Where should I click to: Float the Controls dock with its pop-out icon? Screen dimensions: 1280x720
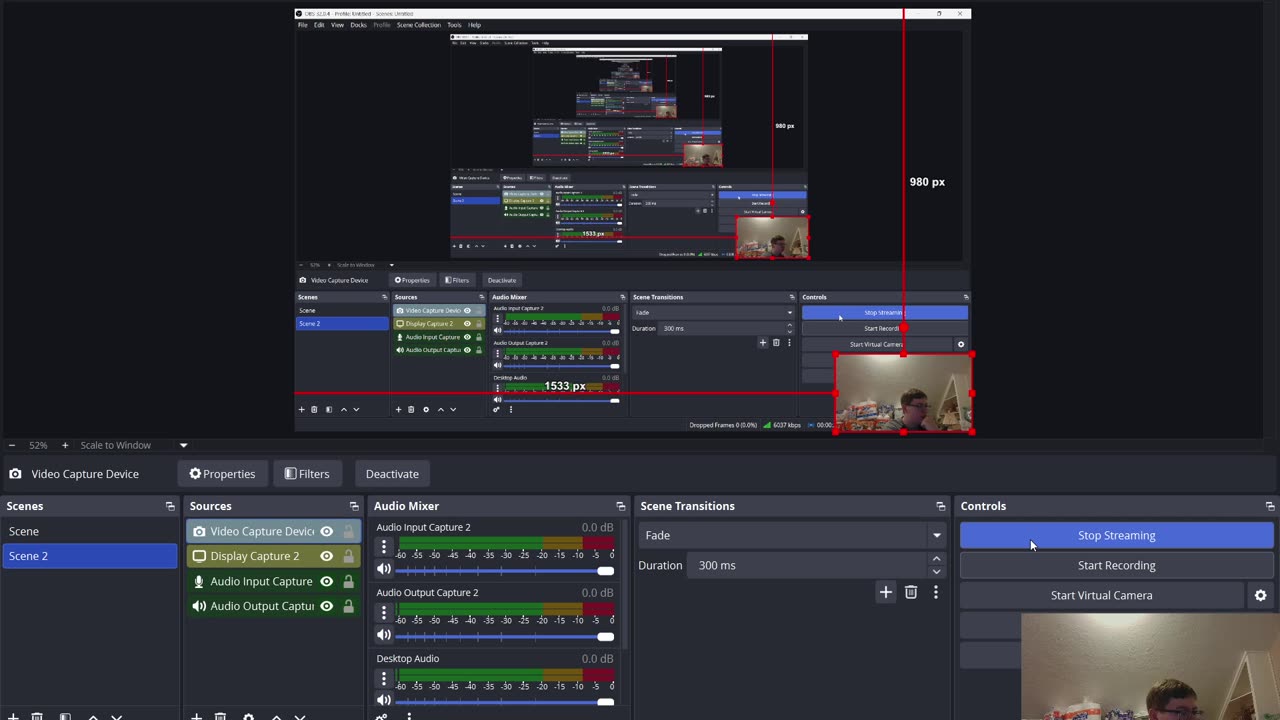(1270, 506)
